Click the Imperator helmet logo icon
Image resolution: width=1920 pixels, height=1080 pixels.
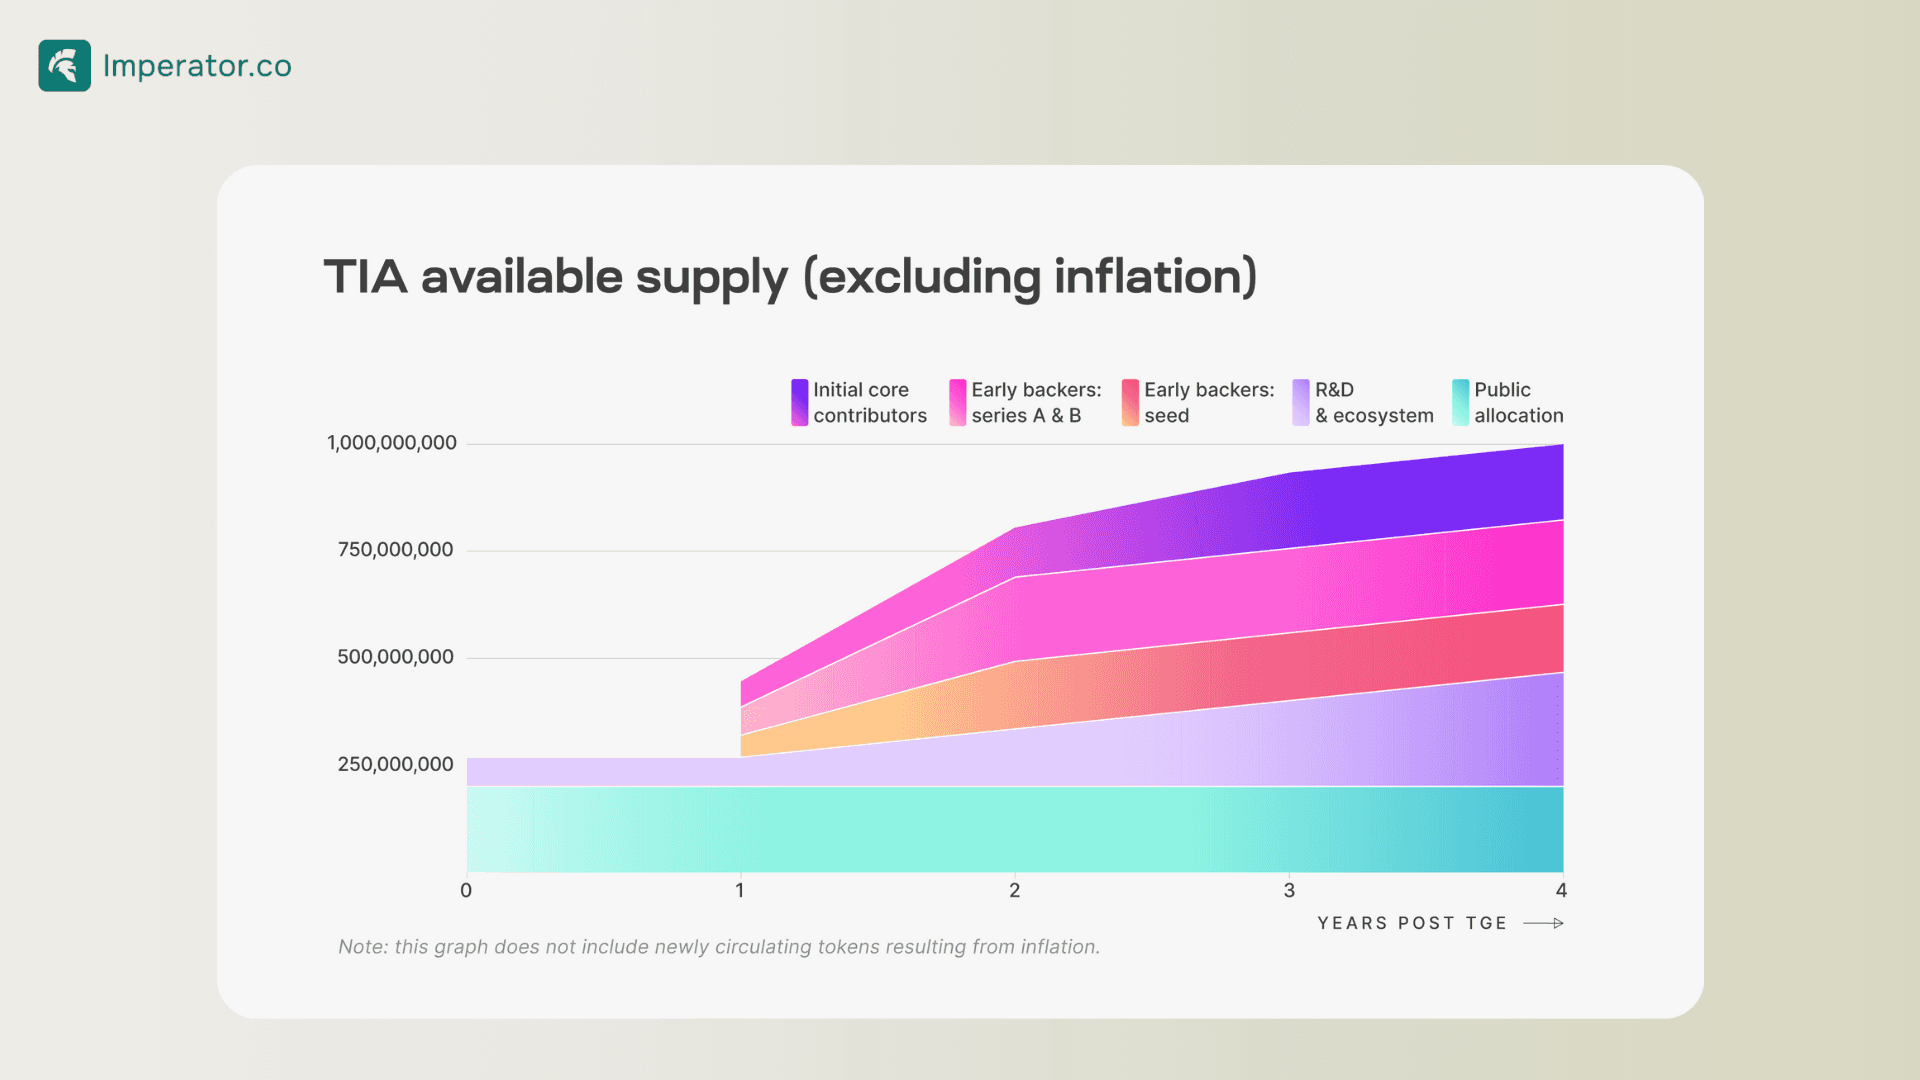tap(65, 66)
